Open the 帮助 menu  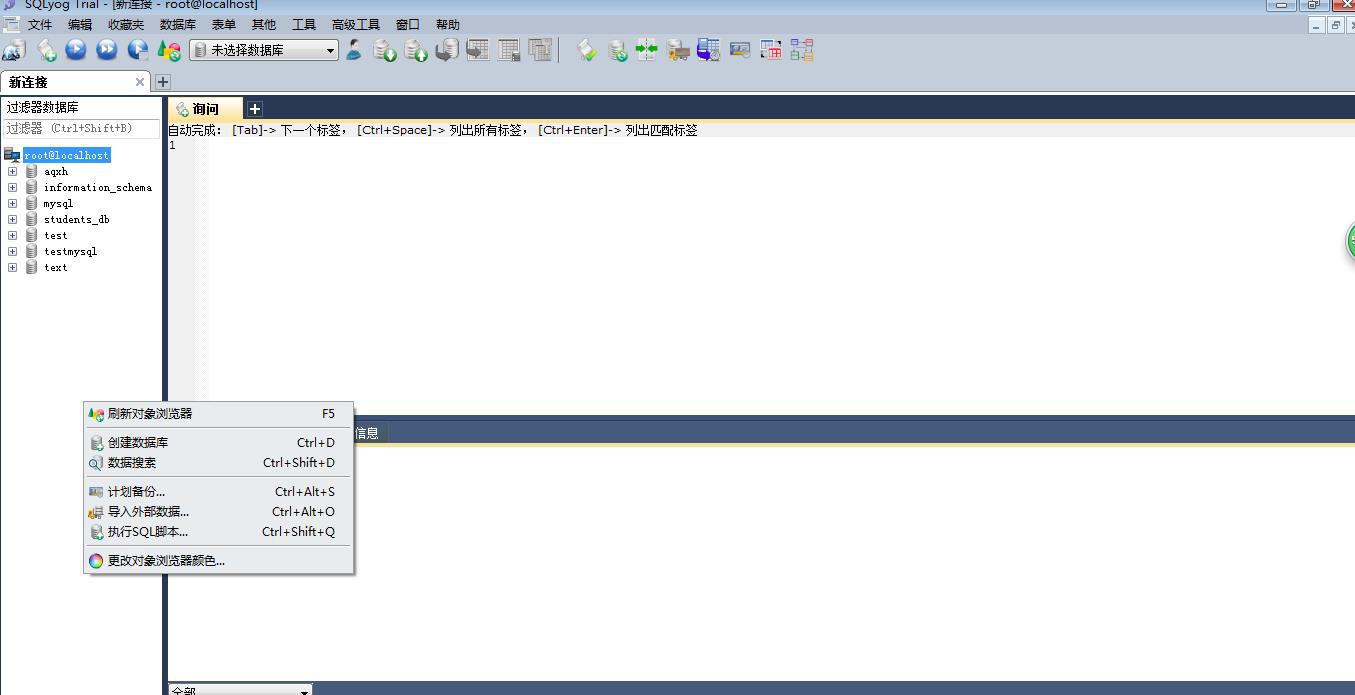pyautogui.click(x=448, y=25)
